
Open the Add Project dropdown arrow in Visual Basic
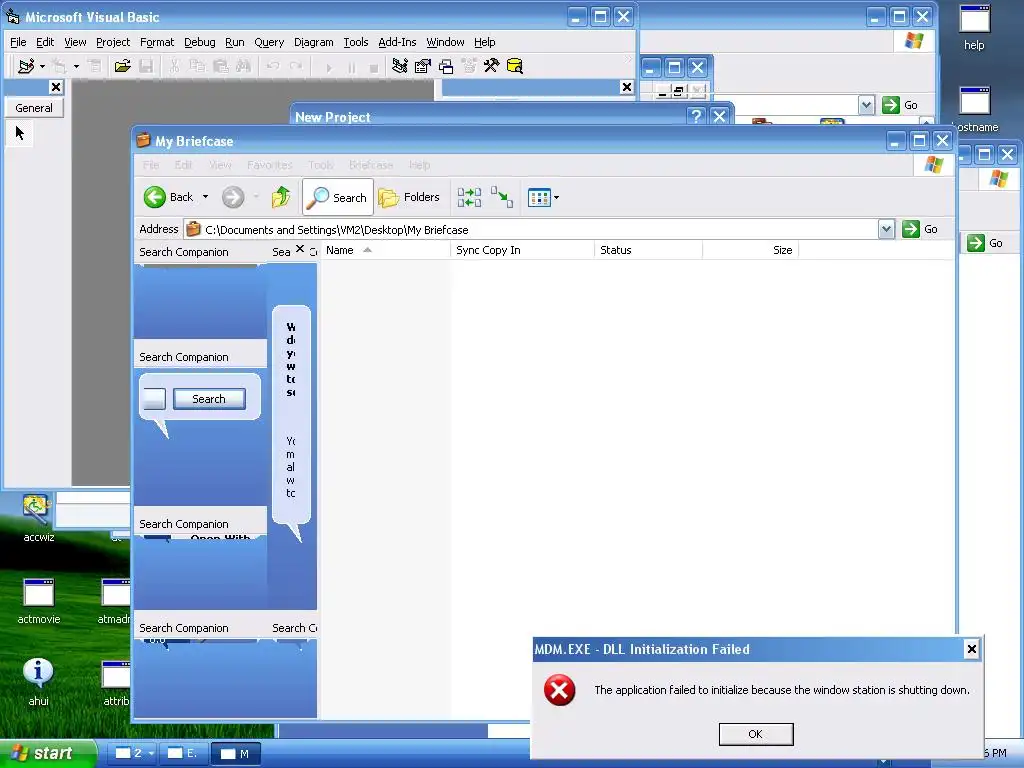point(42,66)
